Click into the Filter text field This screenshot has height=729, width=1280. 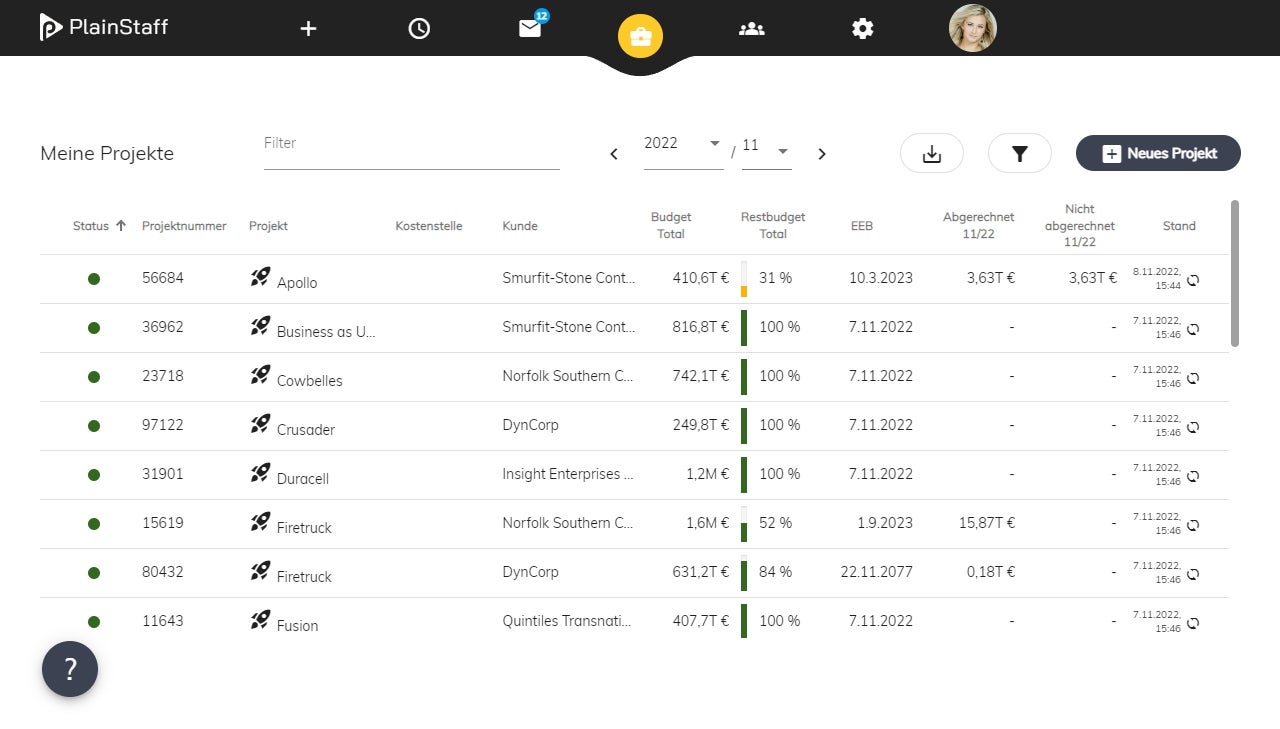tap(411, 152)
